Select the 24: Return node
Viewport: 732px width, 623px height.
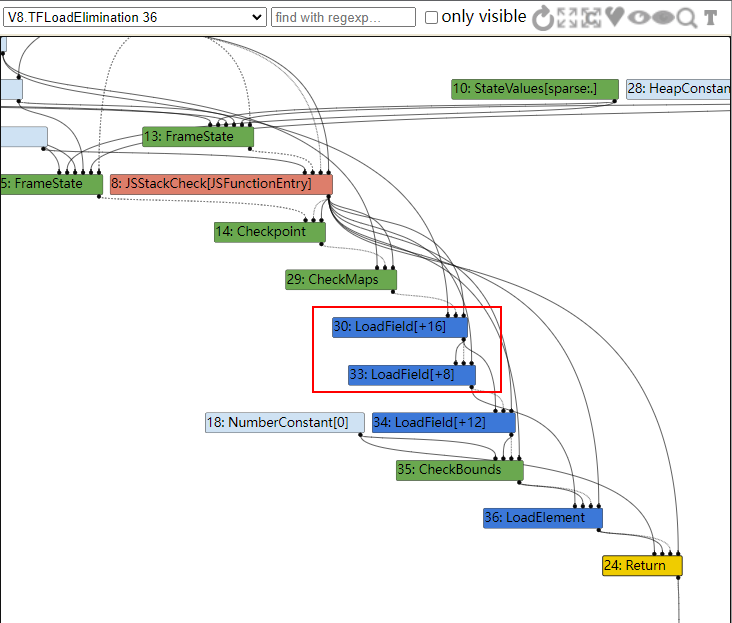641,566
